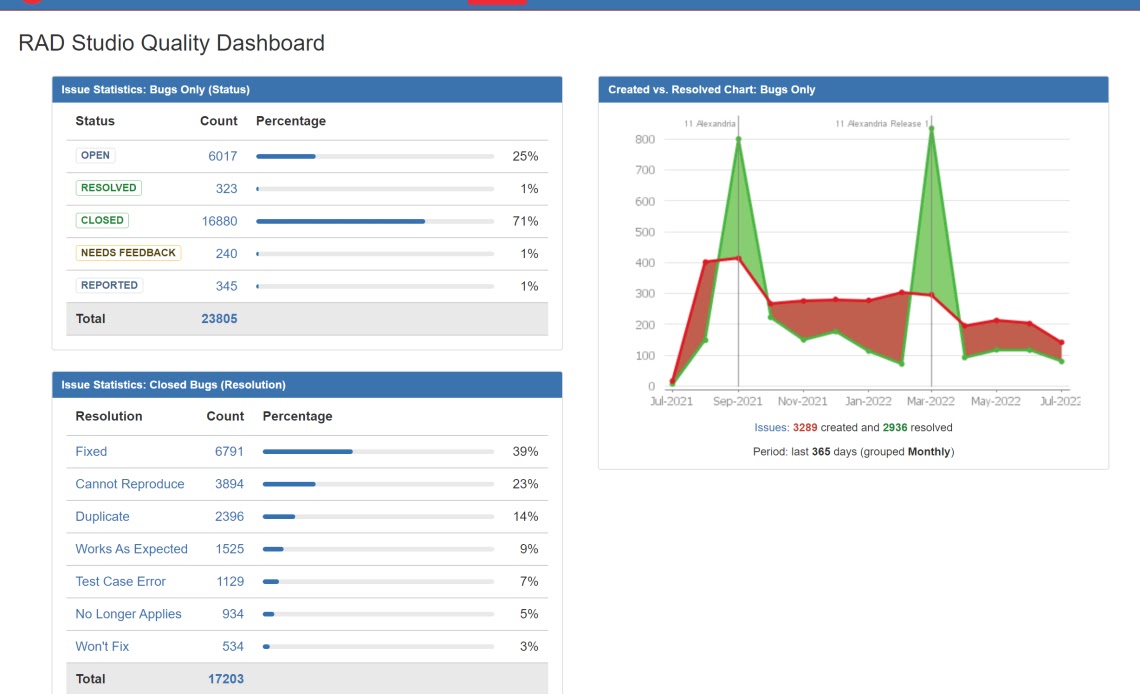Viewport: 1140px width, 694px height.
Task: Click the 2936 resolved issues figure
Action: [x=895, y=427]
